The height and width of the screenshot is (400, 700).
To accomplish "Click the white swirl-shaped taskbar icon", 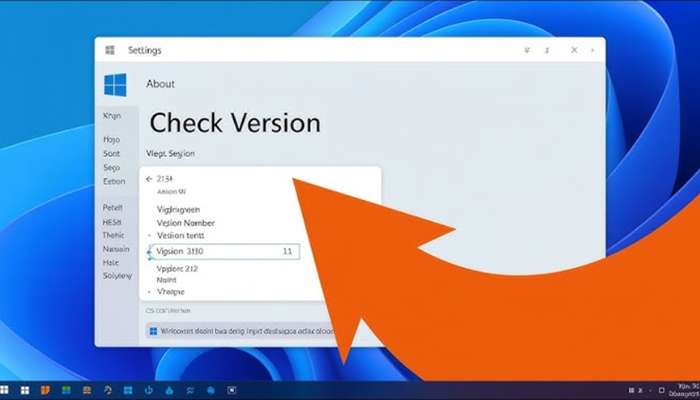I will tap(108, 390).
